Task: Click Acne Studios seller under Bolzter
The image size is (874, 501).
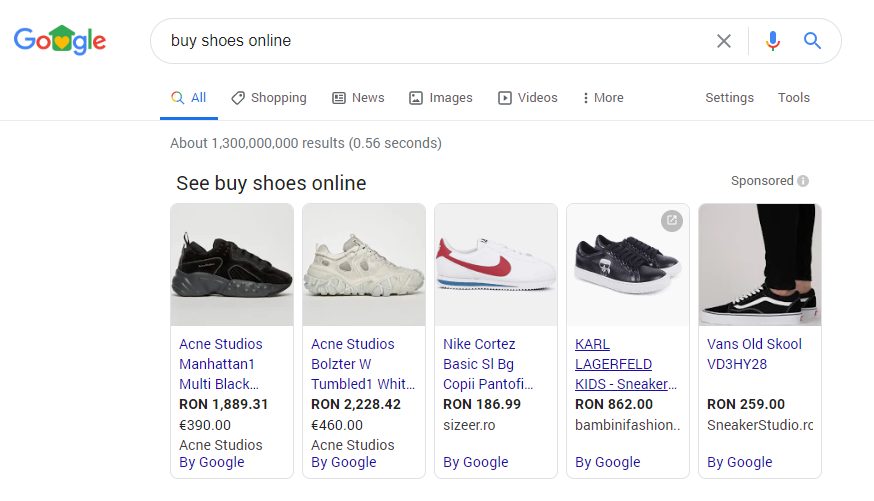Action: pos(353,445)
